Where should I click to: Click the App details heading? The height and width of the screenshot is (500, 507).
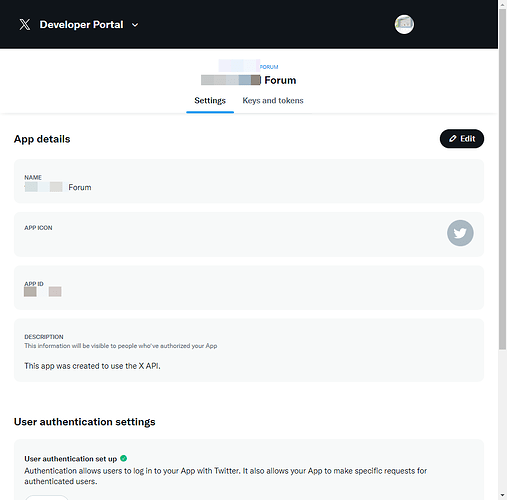pos(42,139)
